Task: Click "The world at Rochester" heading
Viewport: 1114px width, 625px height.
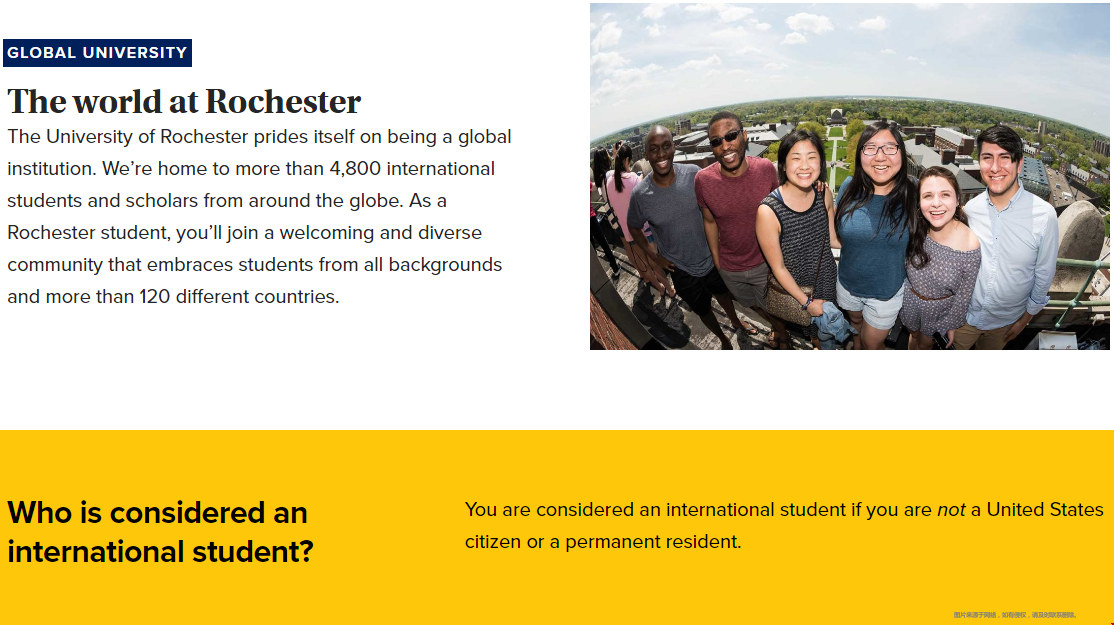Action: 184,102
